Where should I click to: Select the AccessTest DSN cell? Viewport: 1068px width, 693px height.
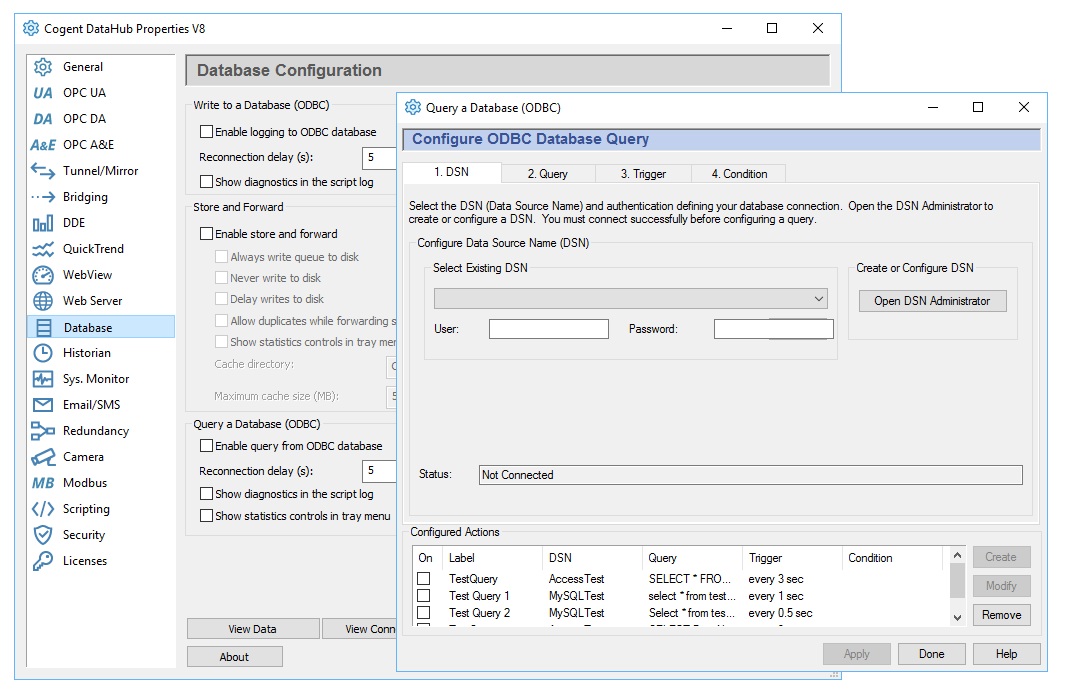[x=577, y=579]
